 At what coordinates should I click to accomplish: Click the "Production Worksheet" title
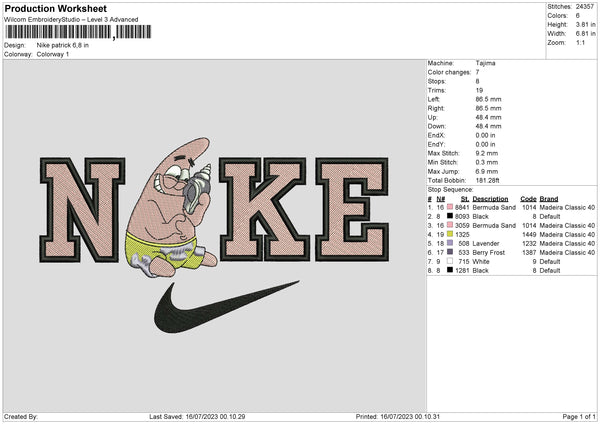coord(55,8)
